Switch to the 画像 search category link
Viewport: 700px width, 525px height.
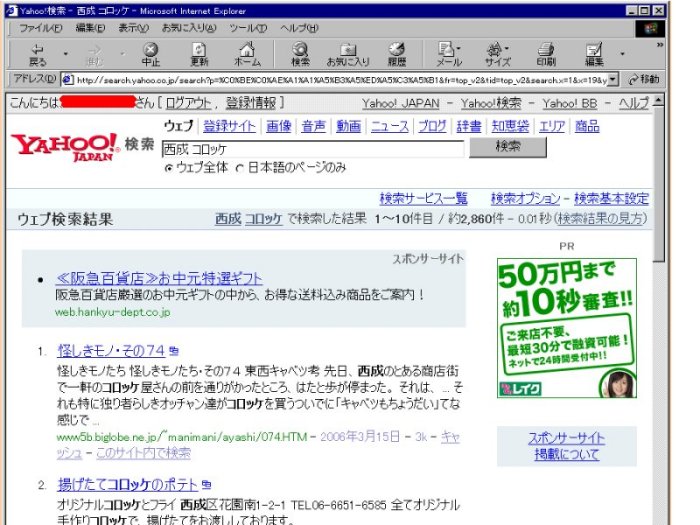(278, 126)
